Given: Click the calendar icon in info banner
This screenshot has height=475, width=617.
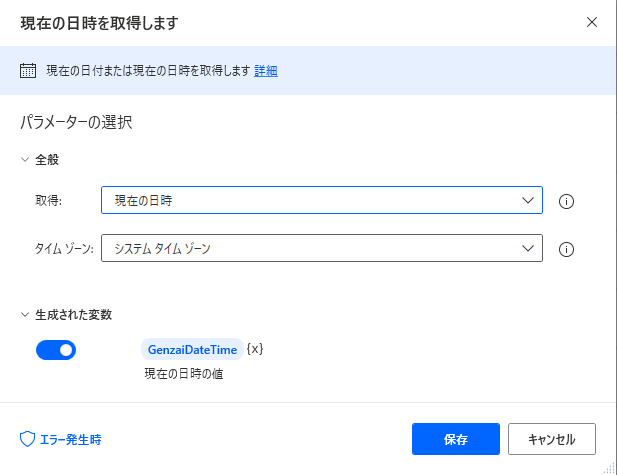Looking at the screenshot, I should coord(28,71).
